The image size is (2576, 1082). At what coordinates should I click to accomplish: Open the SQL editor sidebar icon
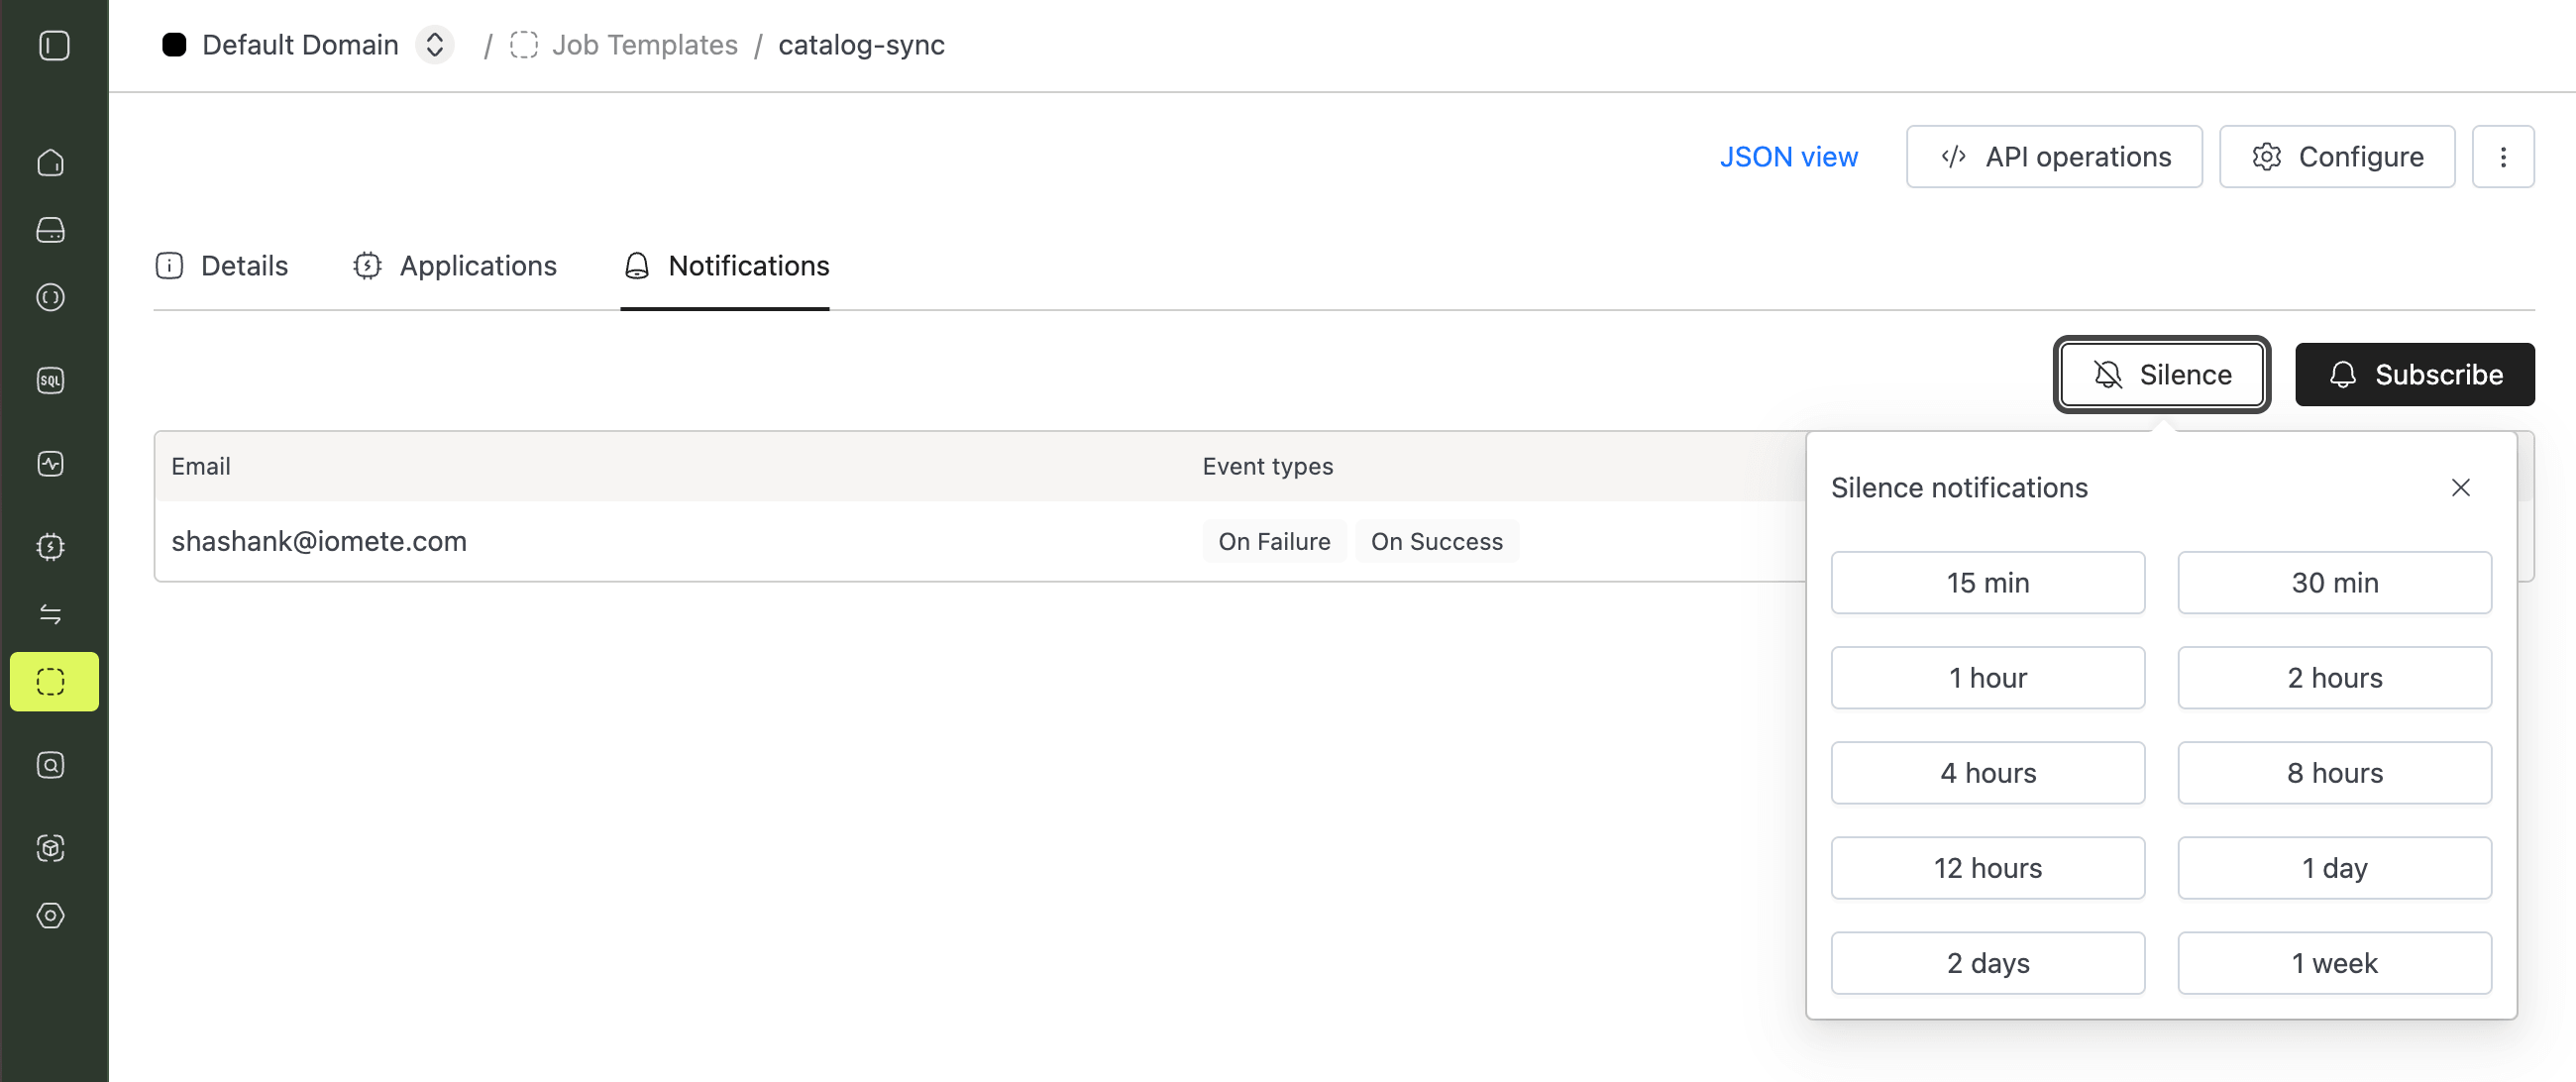click(51, 380)
